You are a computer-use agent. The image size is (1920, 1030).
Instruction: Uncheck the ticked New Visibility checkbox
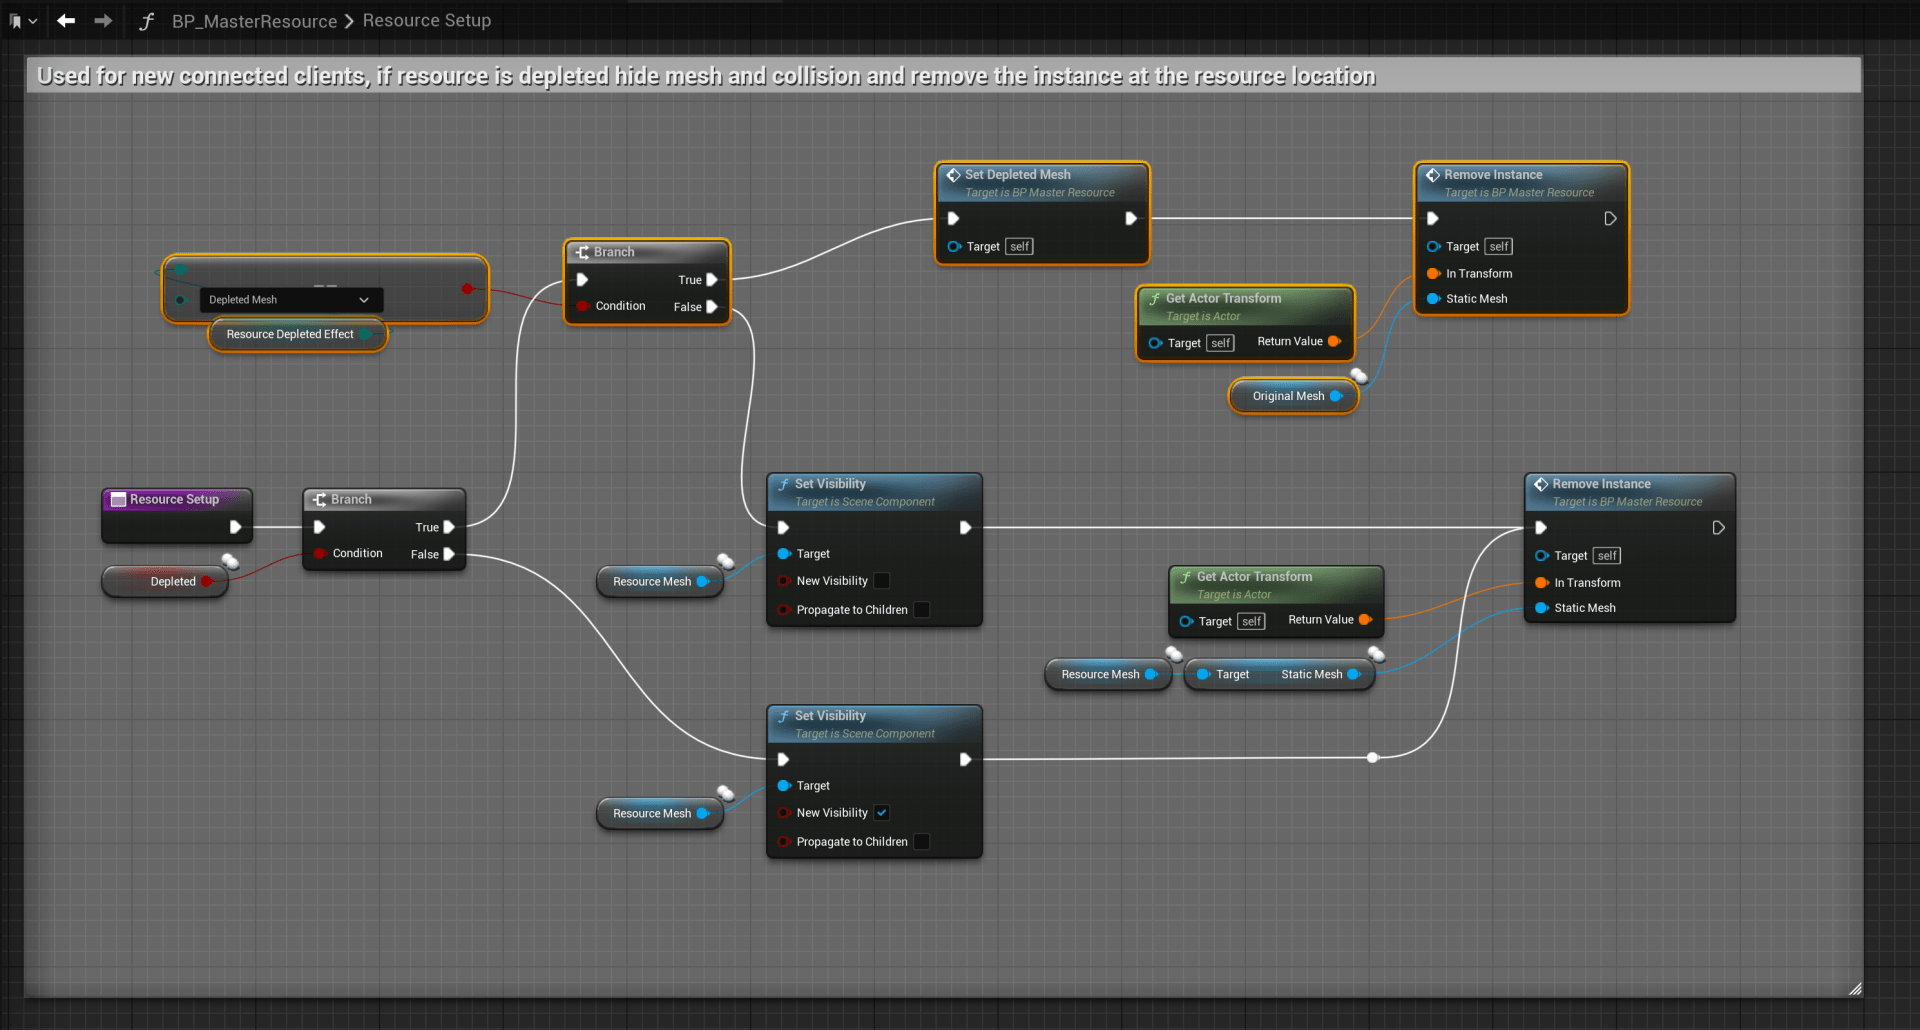click(x=882, y=813)
